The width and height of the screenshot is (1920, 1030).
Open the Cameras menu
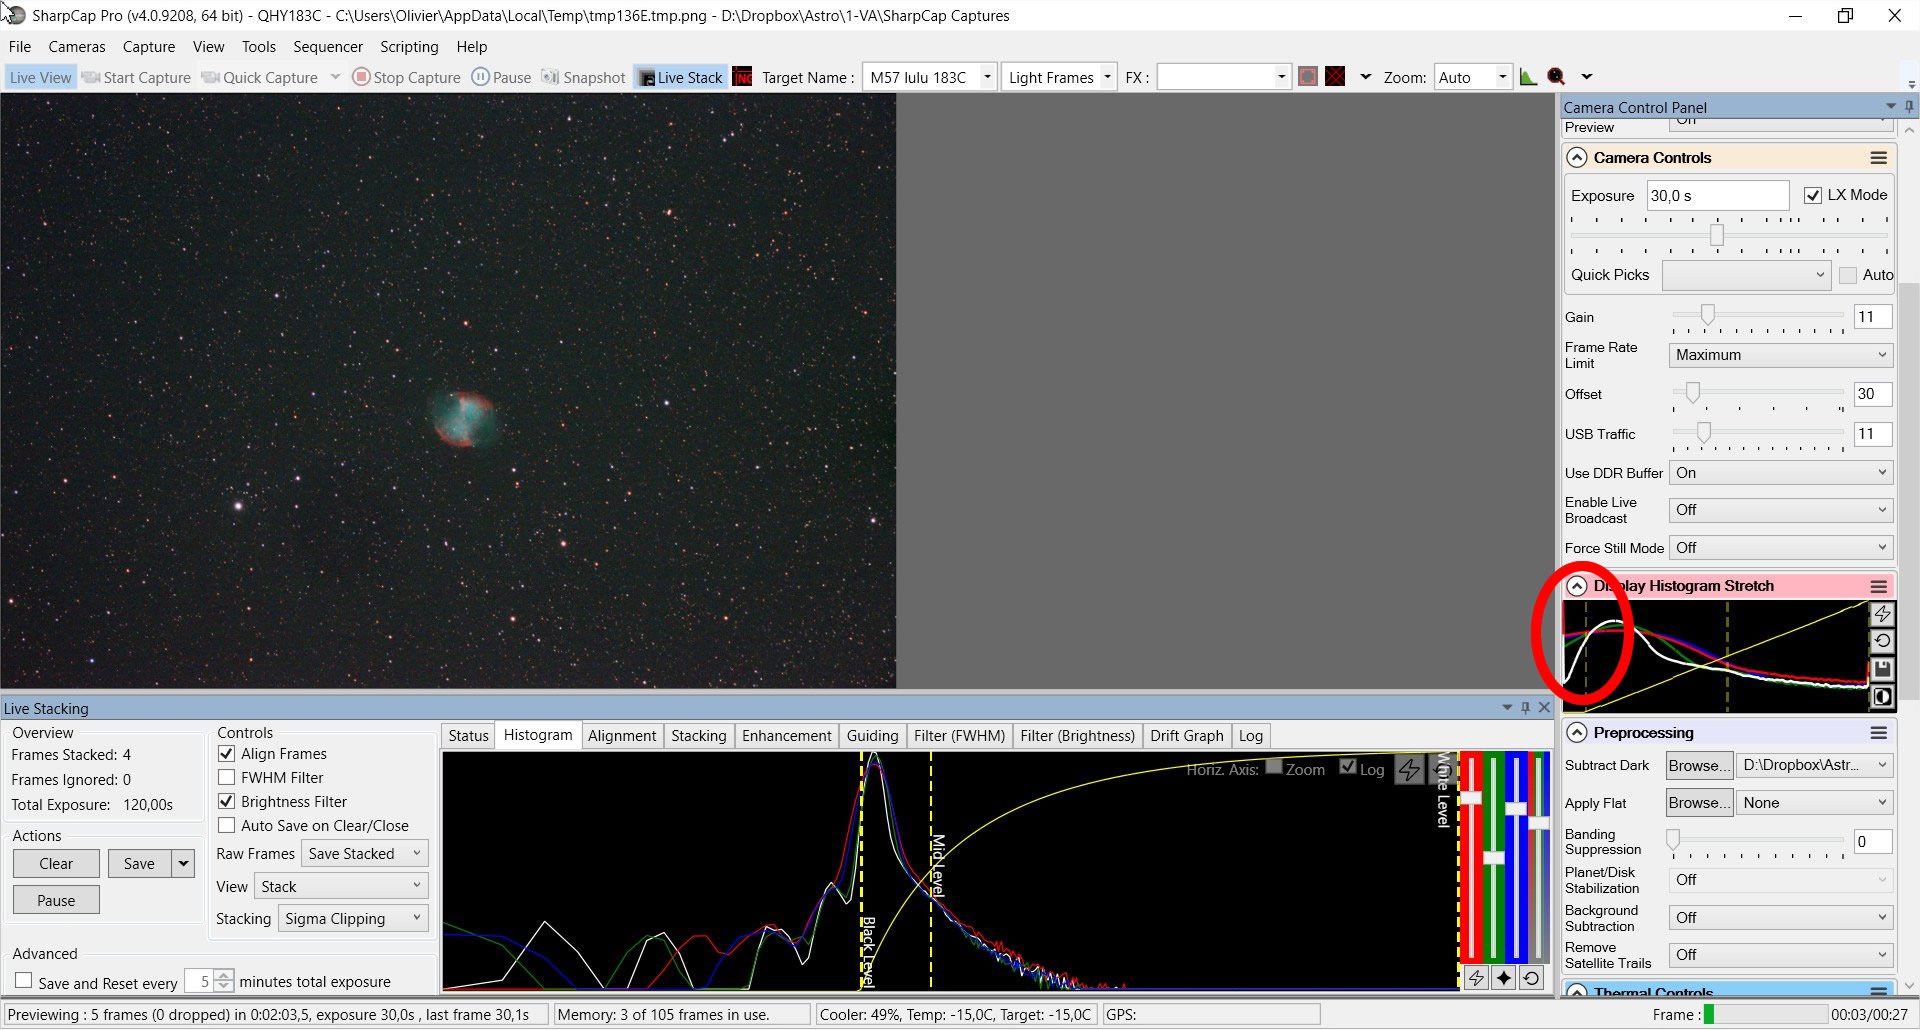click(x=77, y=47)
